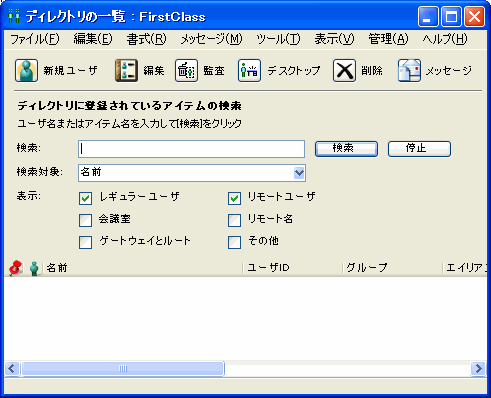Click the scrollbar right arrow
The image size is (491, 398).
(479, 368)
